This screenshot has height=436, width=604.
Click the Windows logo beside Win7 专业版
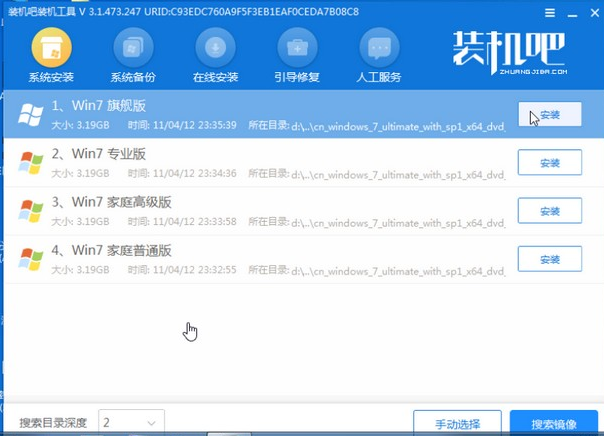31,163
